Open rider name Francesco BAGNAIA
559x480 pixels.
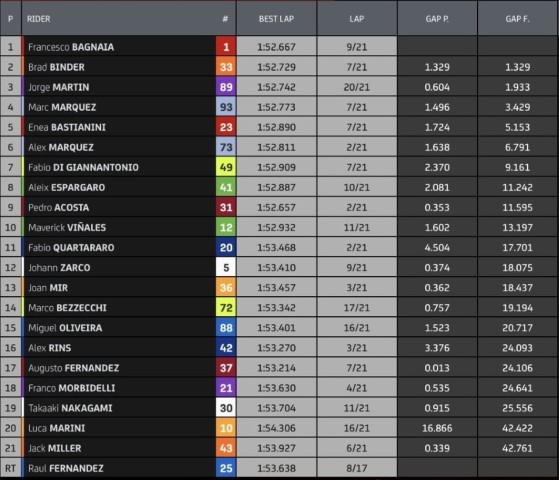click(x=71, y=47)
